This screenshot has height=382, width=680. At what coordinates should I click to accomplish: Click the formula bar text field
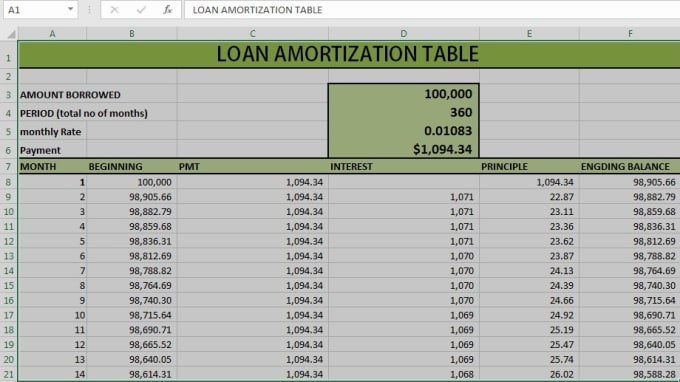point(432,10)
